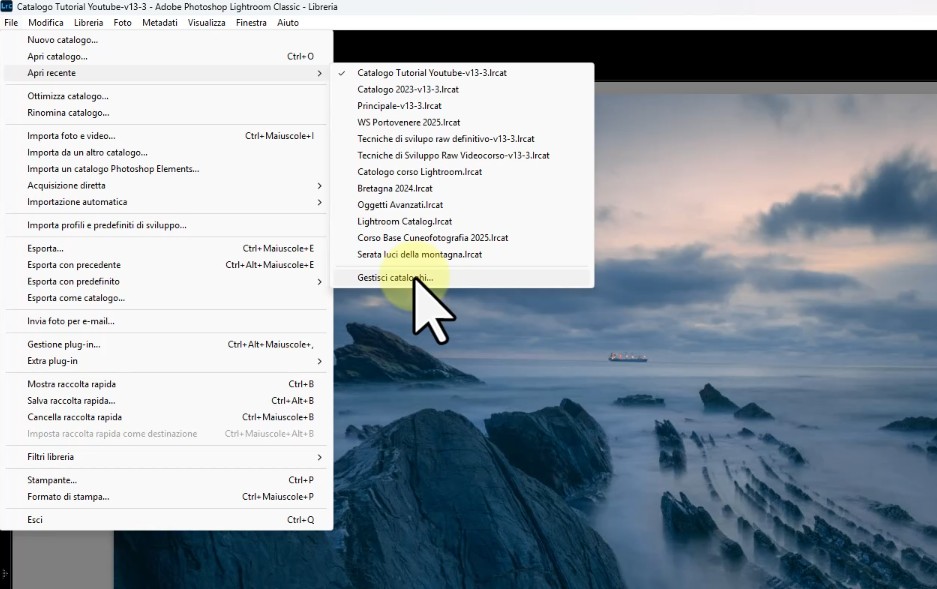
Task: Select Cancella raccolta rapida
Action: click(166, 418)
